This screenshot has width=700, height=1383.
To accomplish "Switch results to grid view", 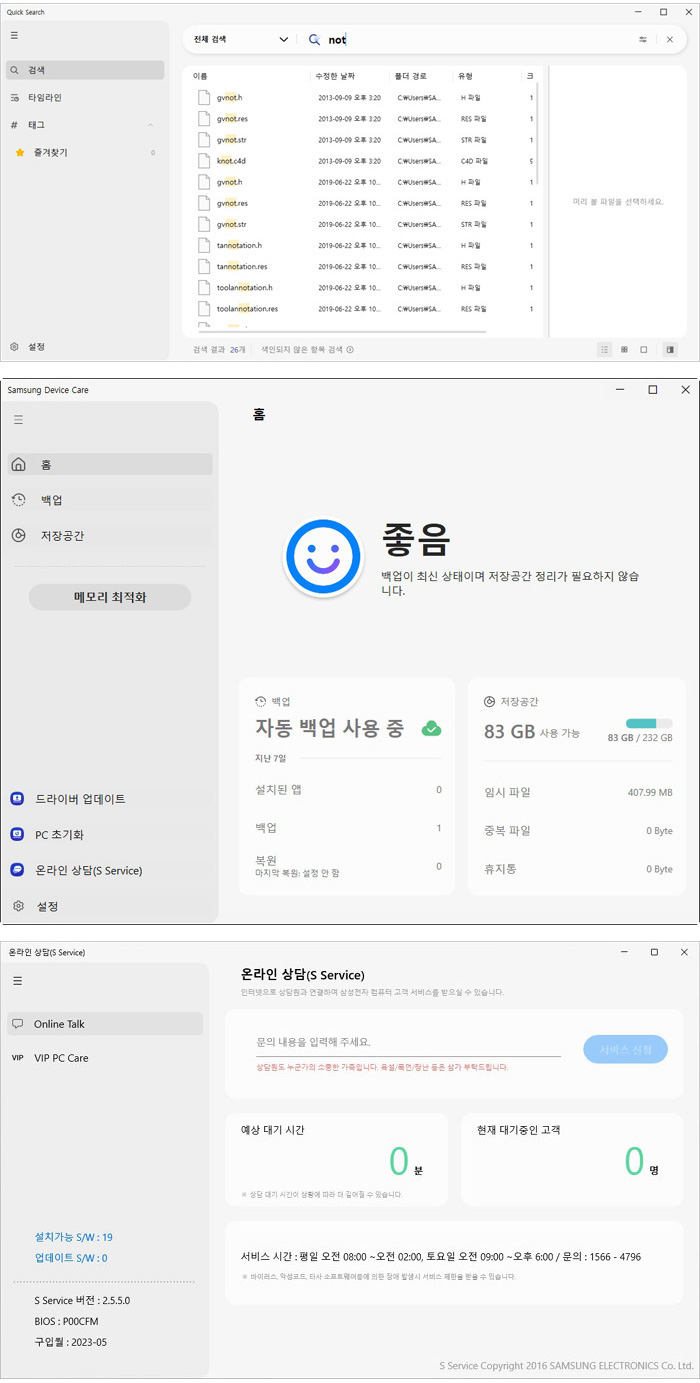I will (x=624, y=349).
